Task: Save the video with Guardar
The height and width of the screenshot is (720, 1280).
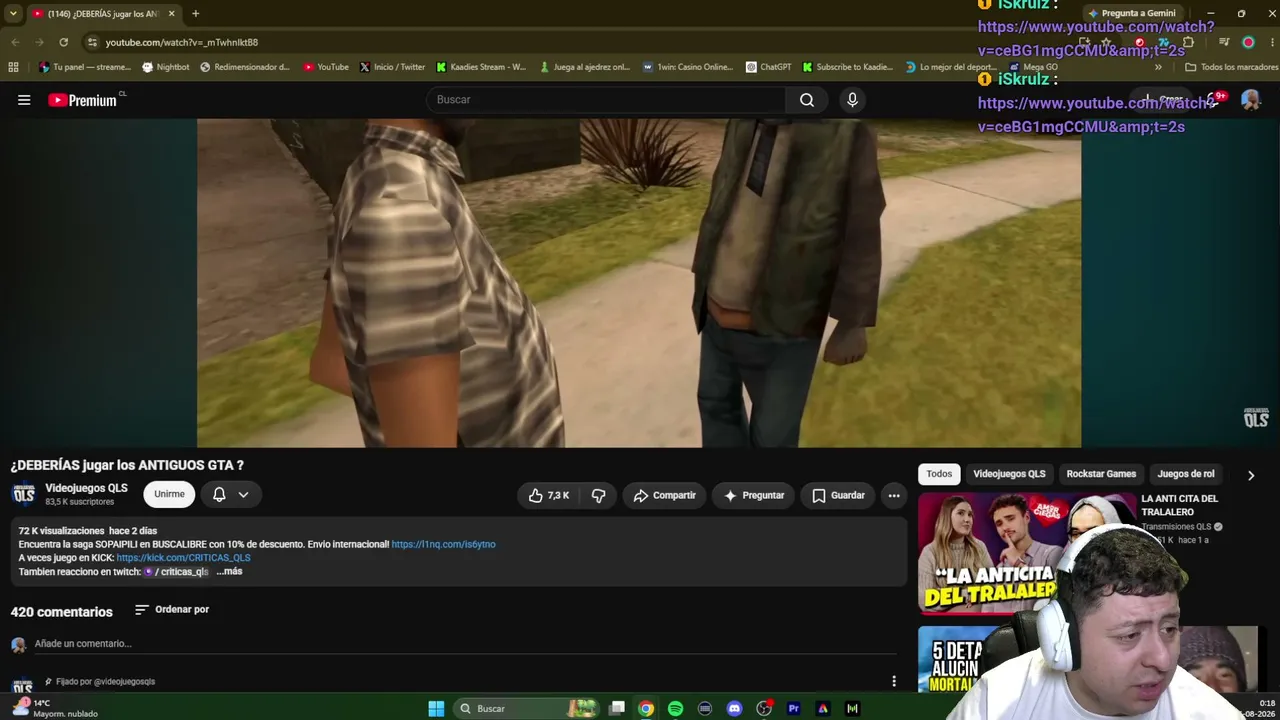Action: 838,495
